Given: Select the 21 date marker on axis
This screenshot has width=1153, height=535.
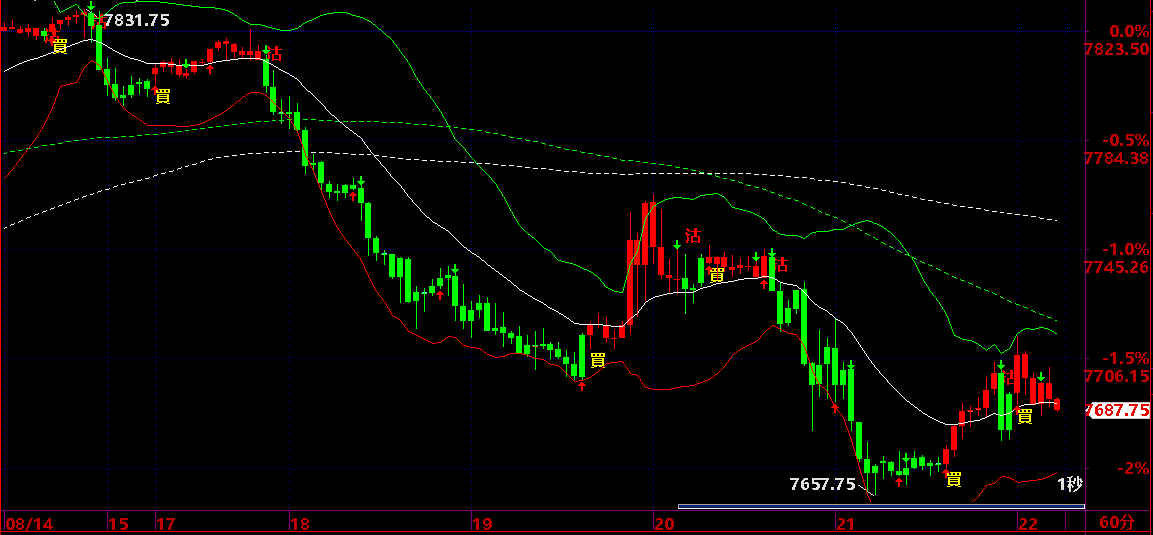Looking at the screenshot, I should pyautogui.click(x=845, y=523).
